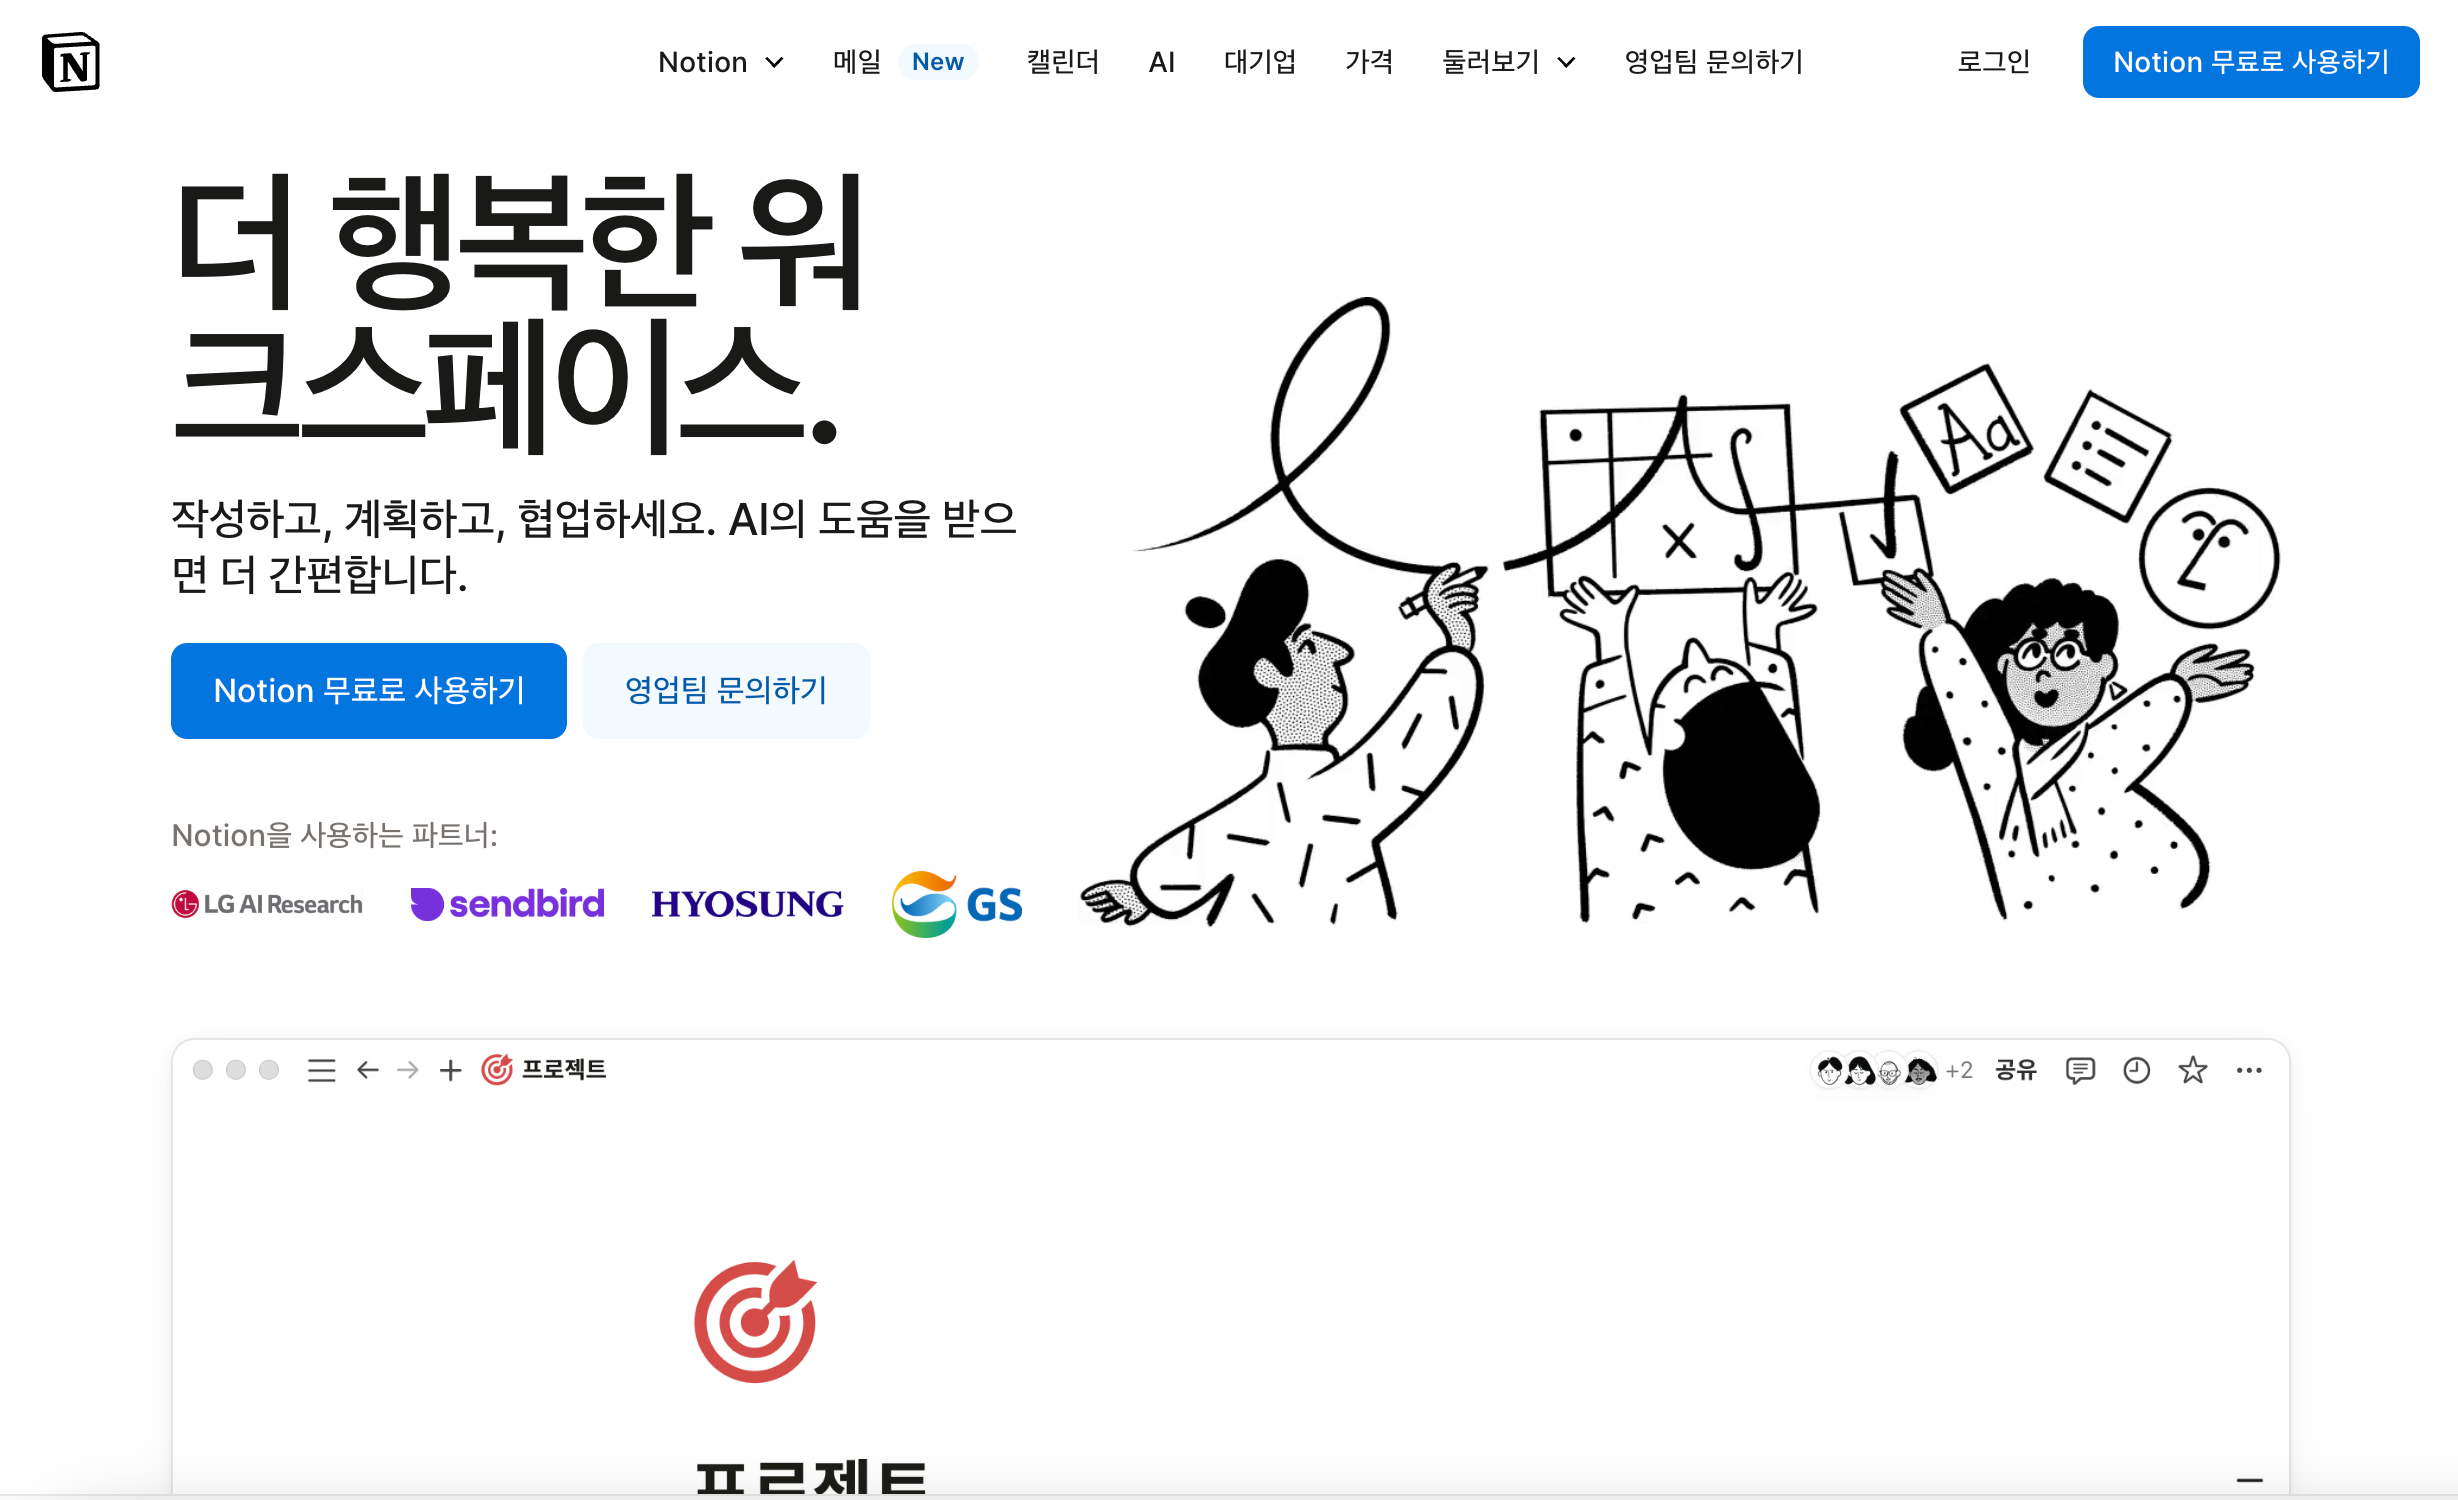The image size is (2458, 1500).
Task: Expand the Notion dropdown in navigation
Action: tap(721, 62)
